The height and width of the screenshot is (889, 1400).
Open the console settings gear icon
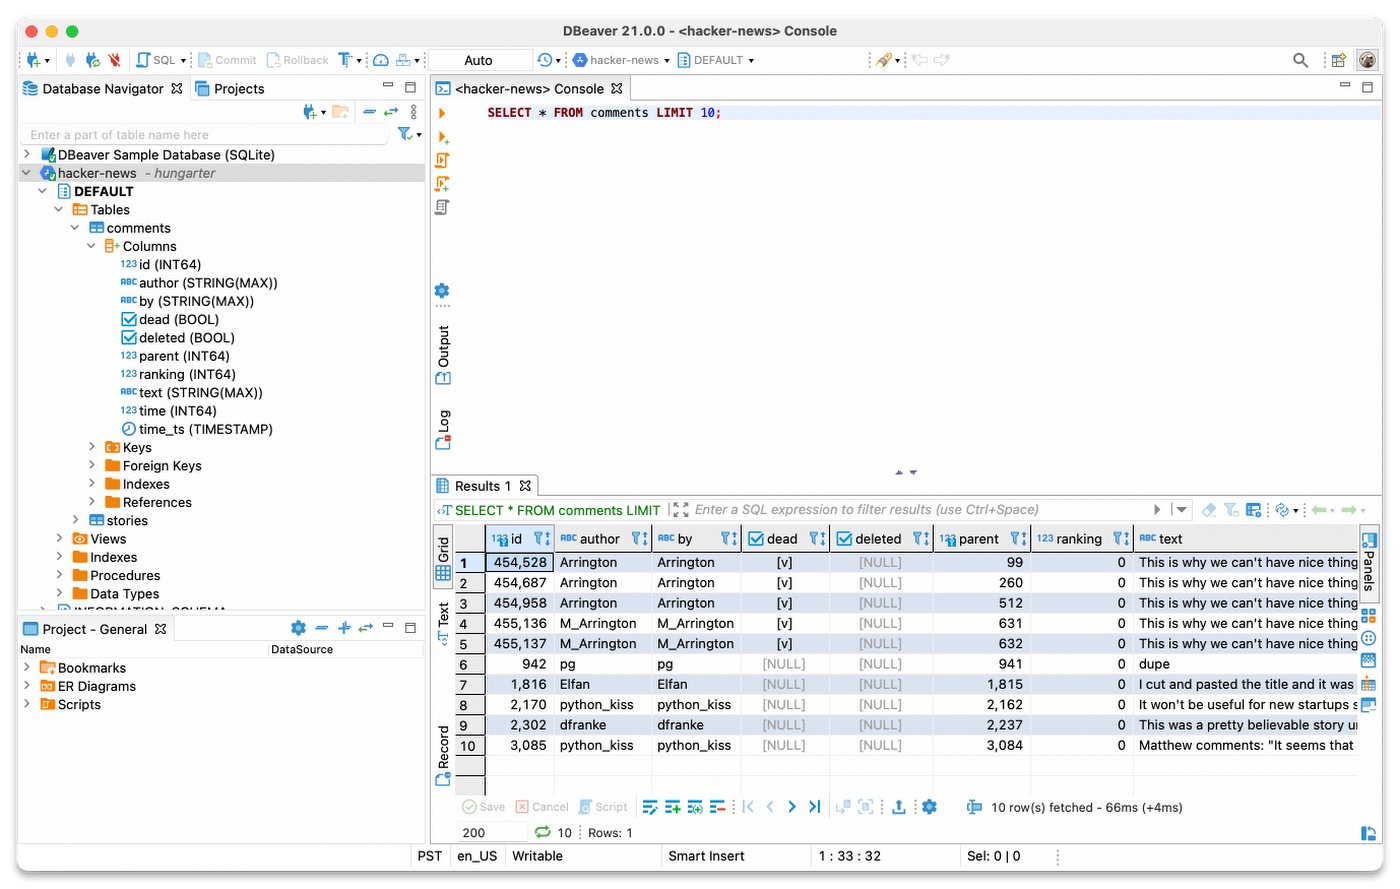442,290
